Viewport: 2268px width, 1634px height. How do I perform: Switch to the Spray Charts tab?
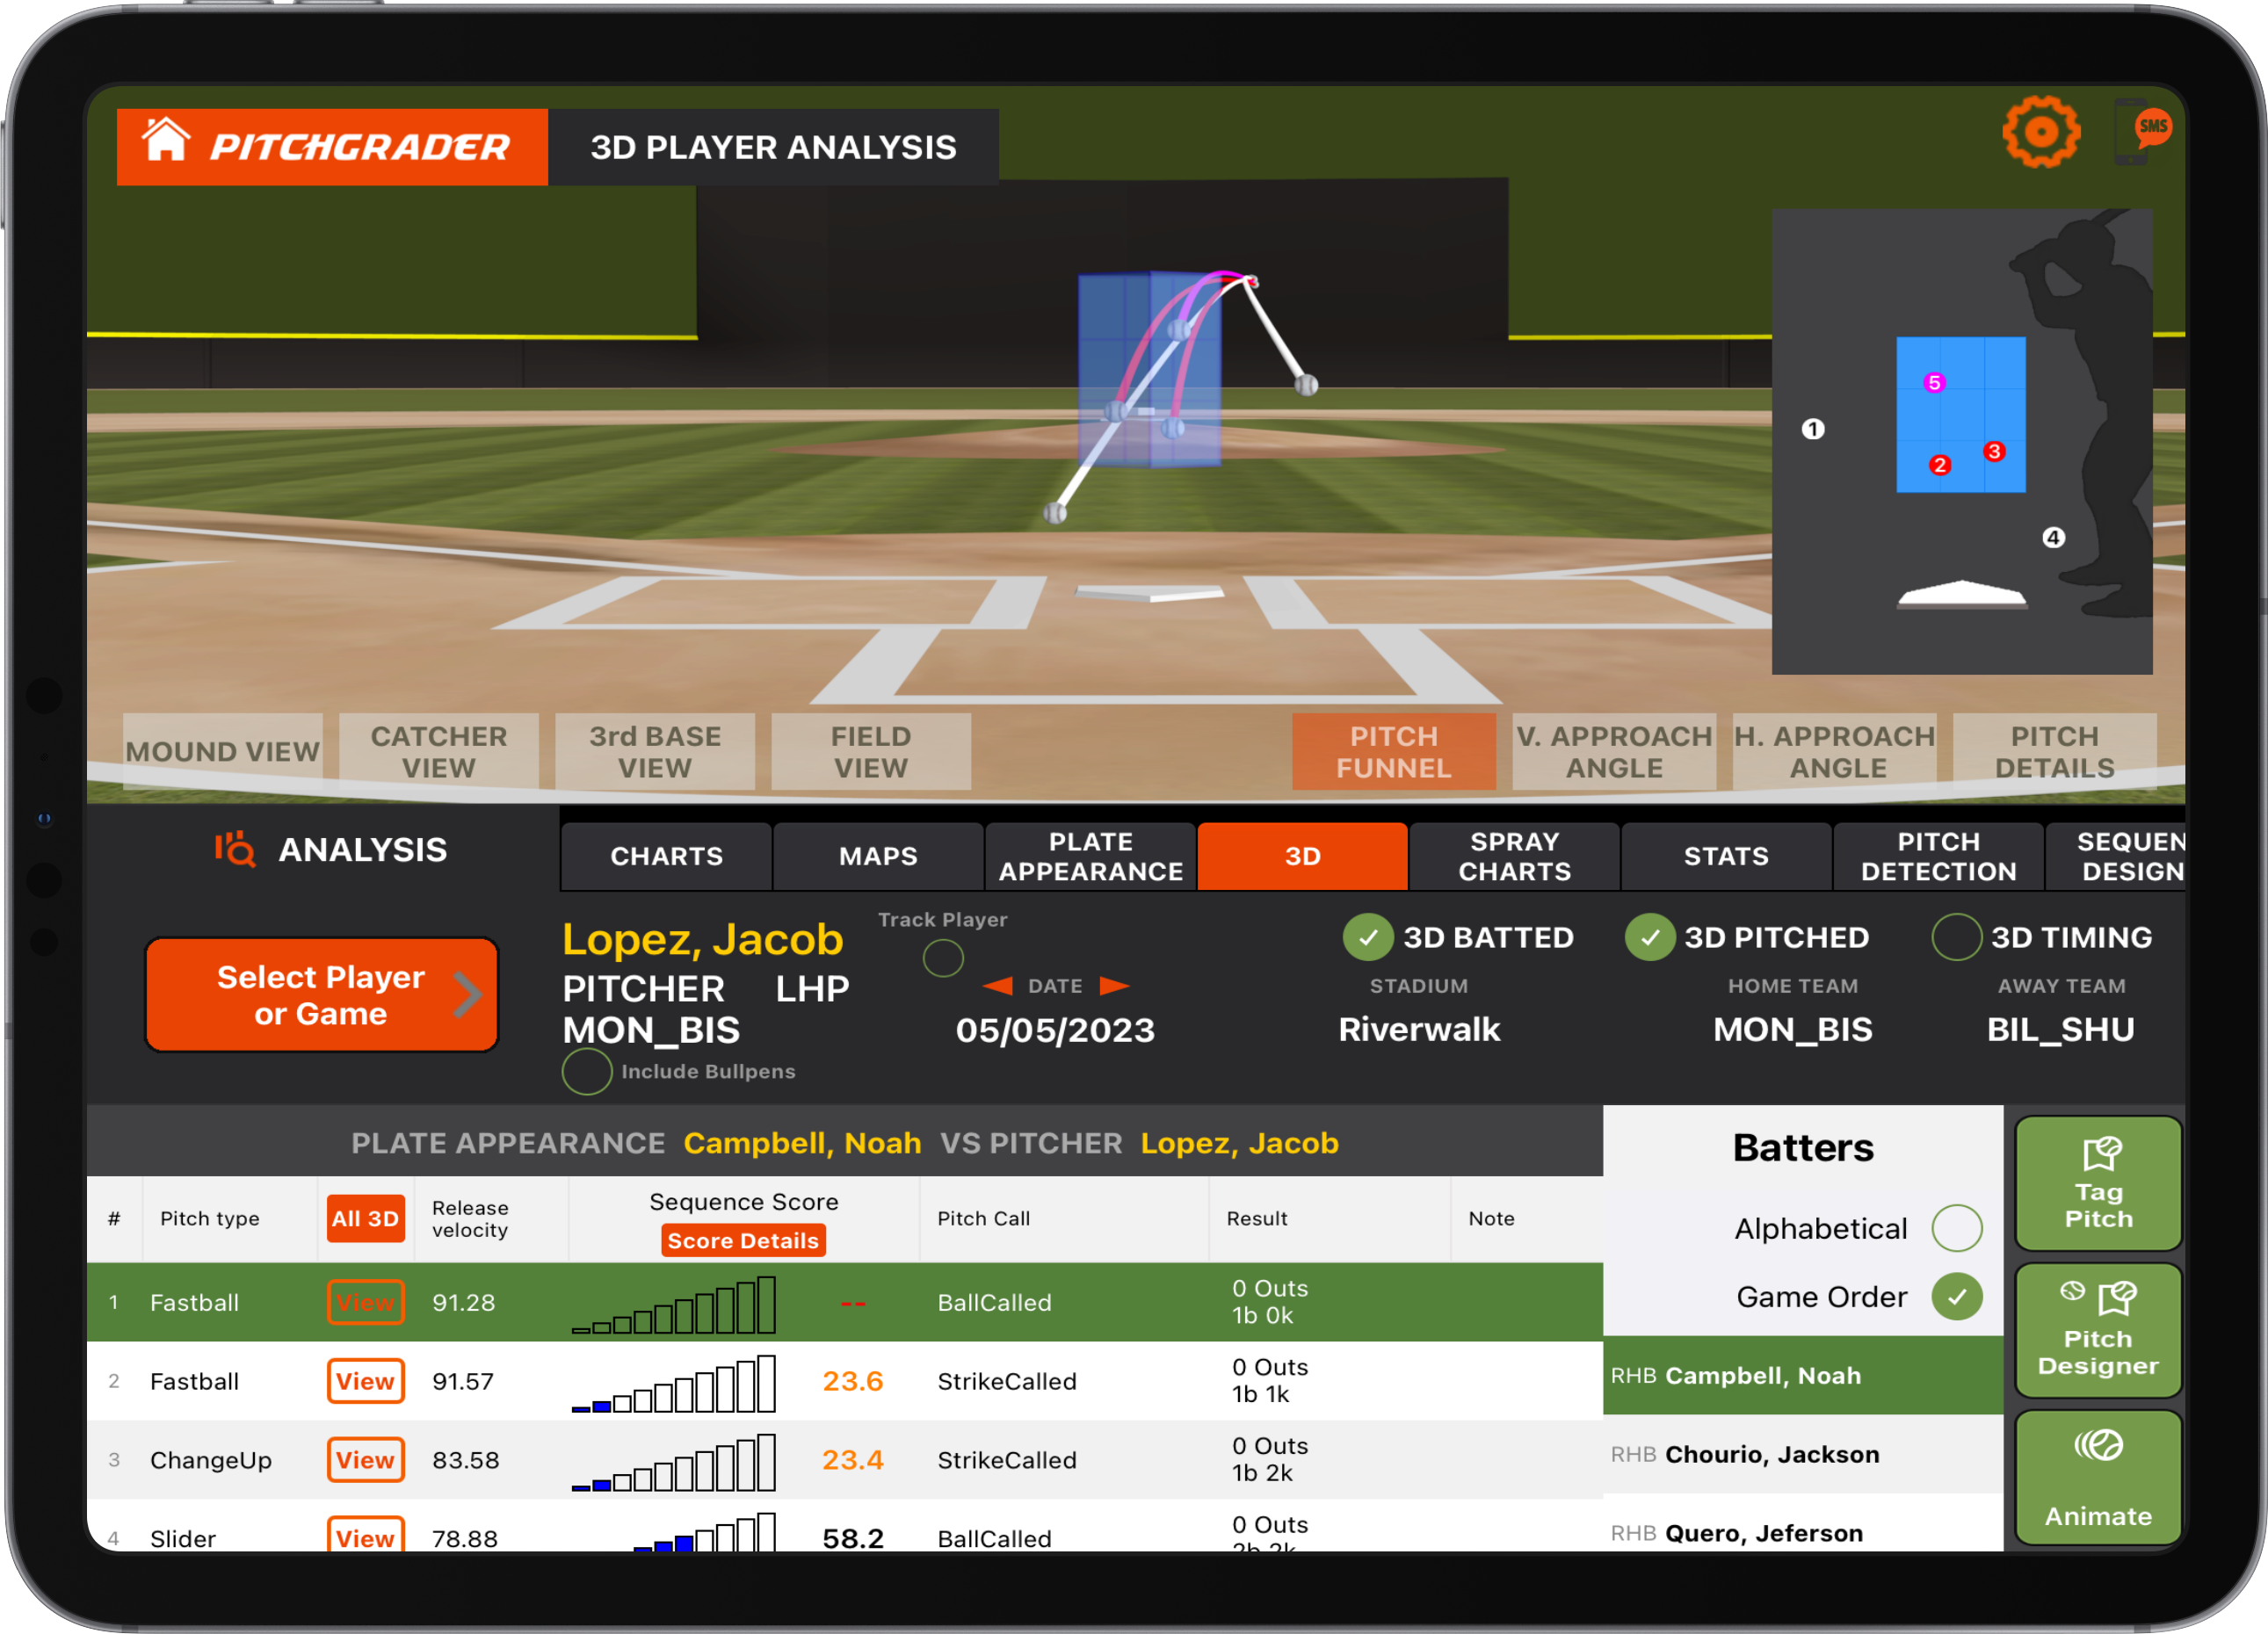[1515, 856]
